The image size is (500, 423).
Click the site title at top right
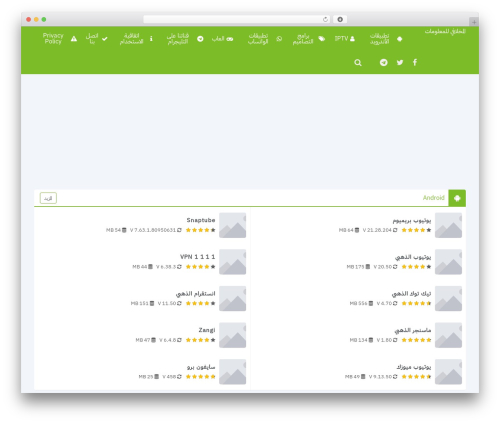445,31
